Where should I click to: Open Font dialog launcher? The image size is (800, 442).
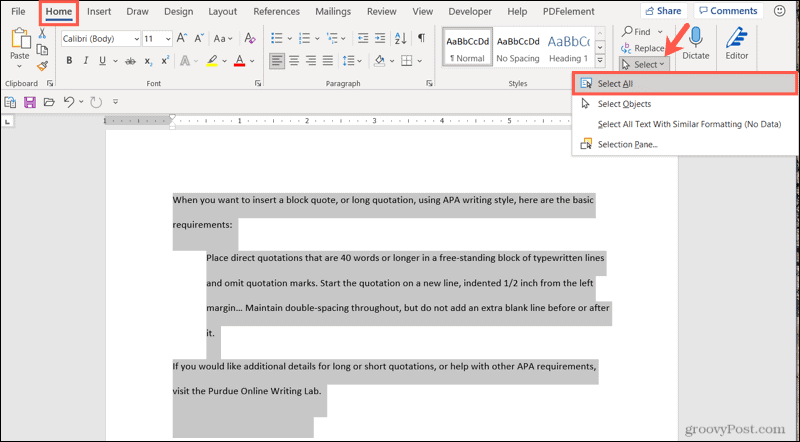click(x=258, y=83)
